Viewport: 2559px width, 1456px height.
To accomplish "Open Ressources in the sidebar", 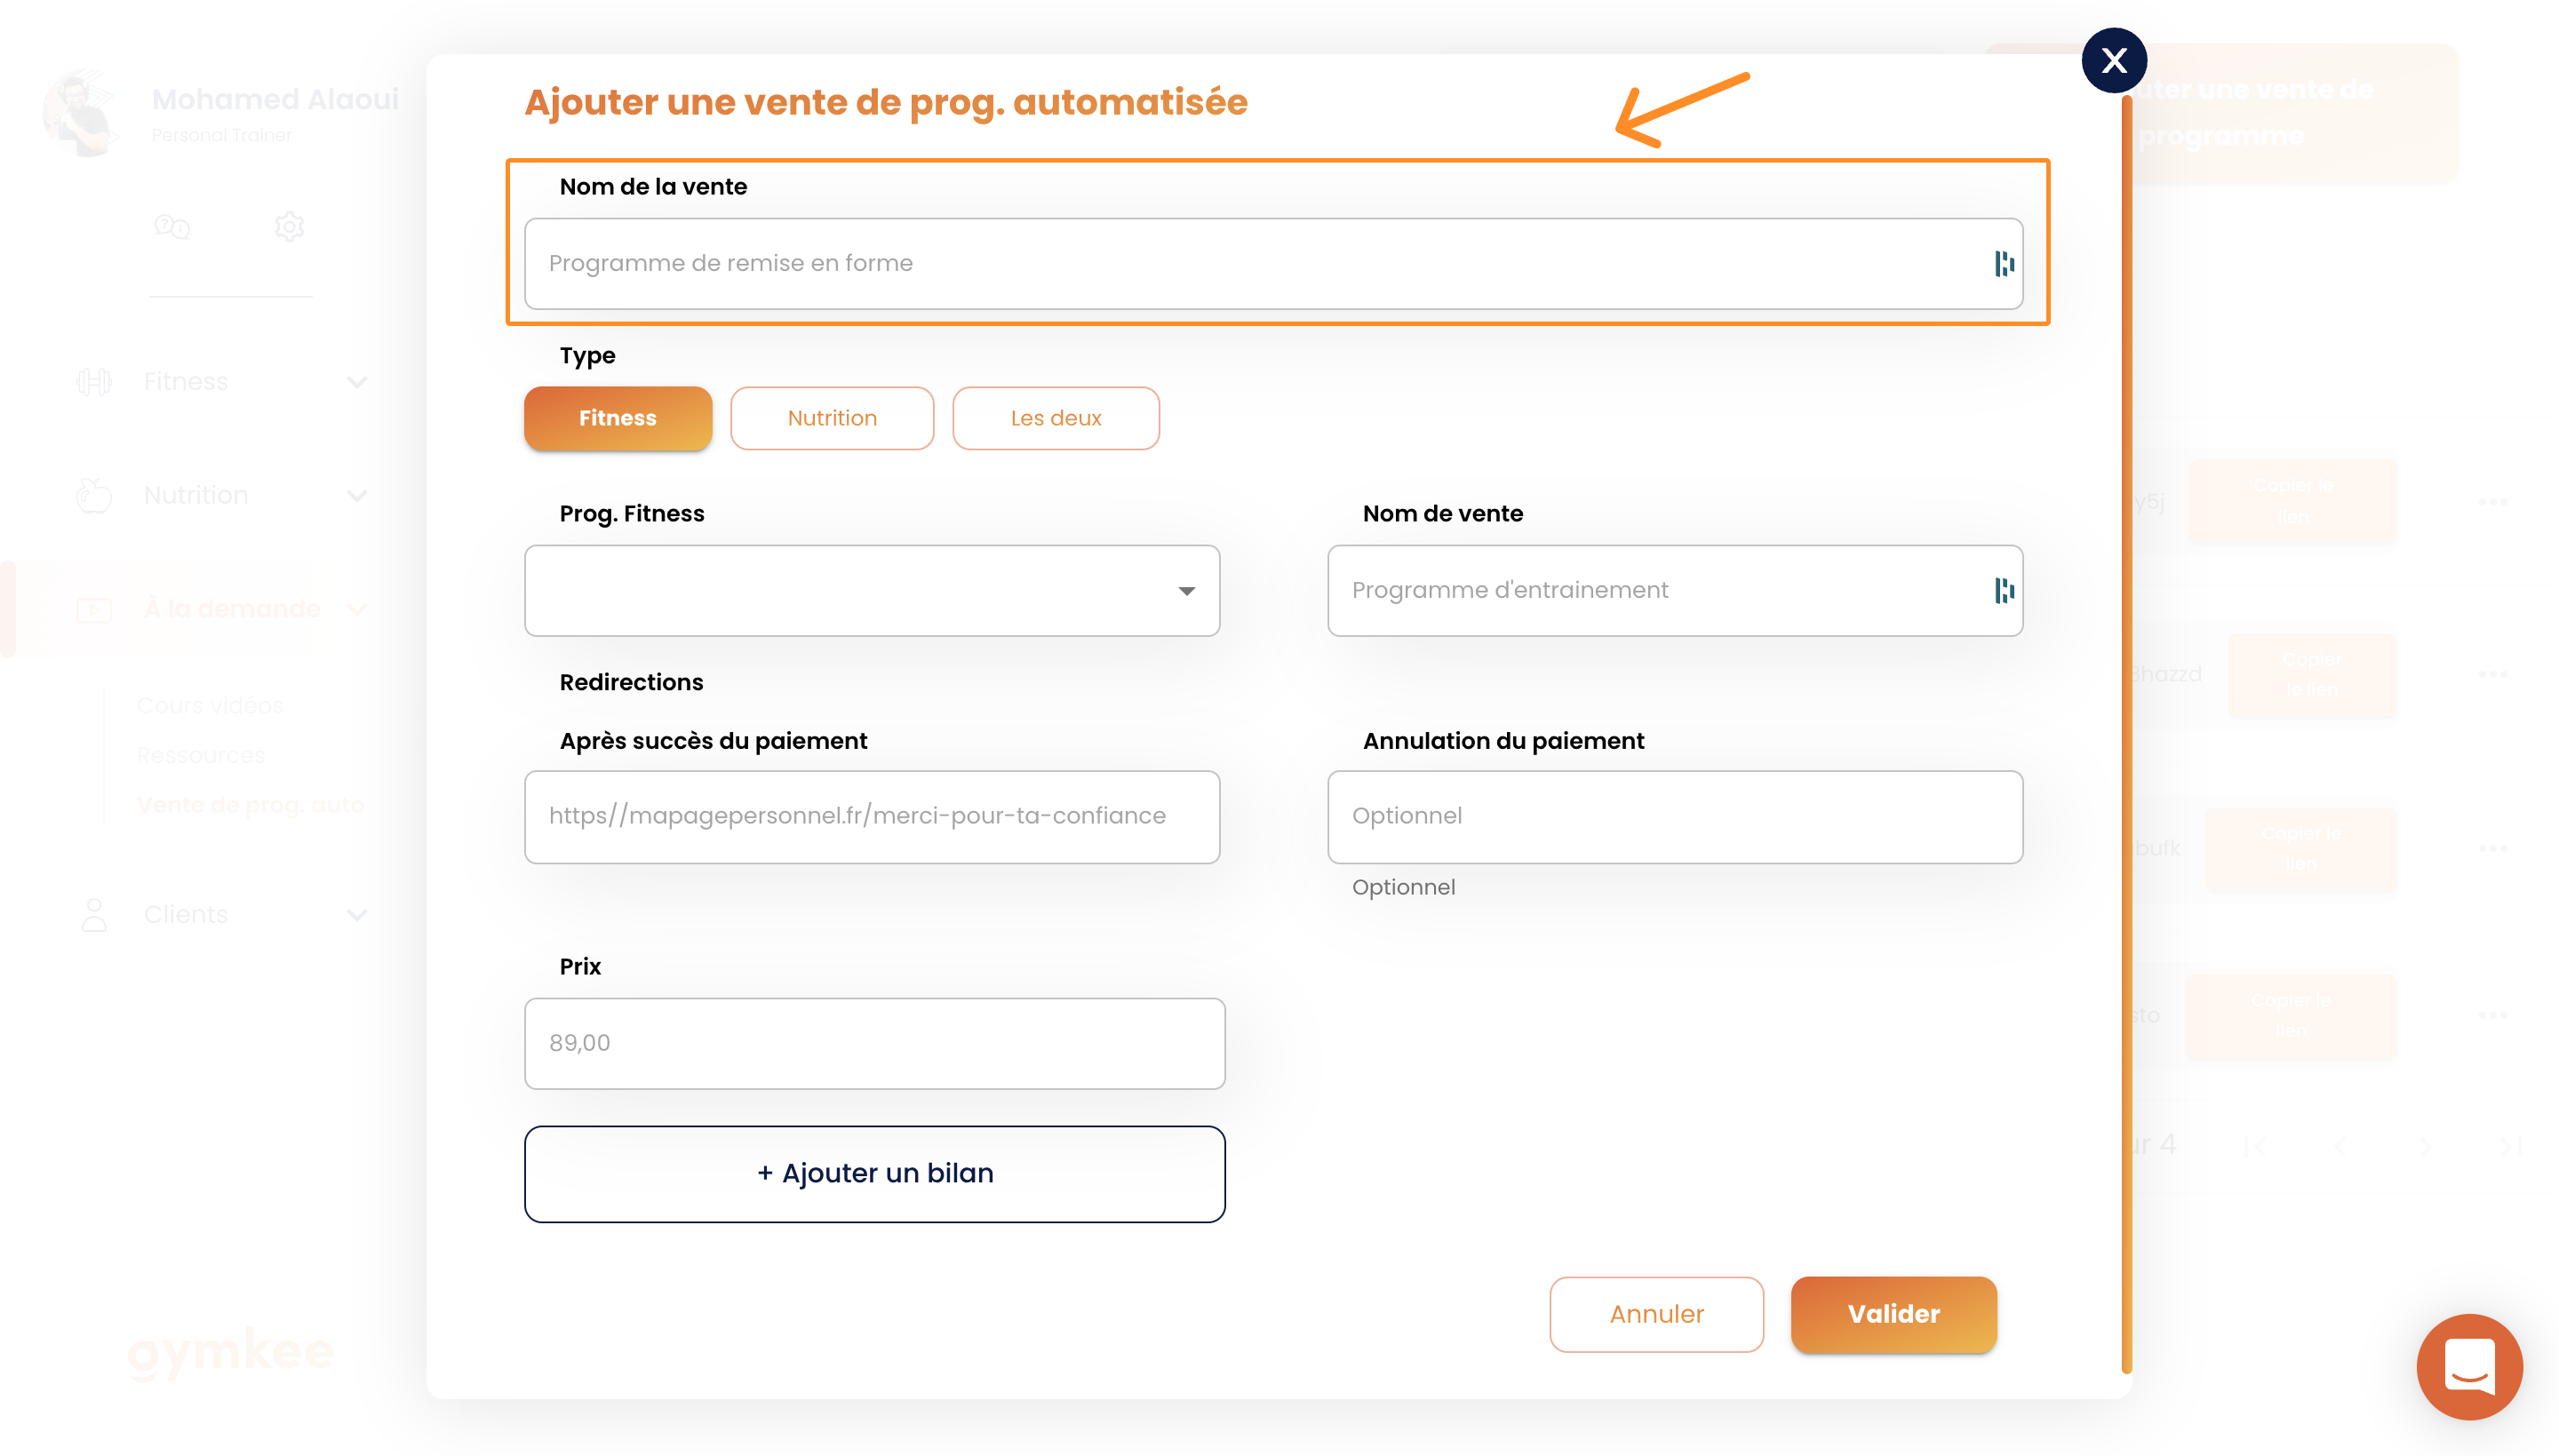I will (x=201, y=755).
